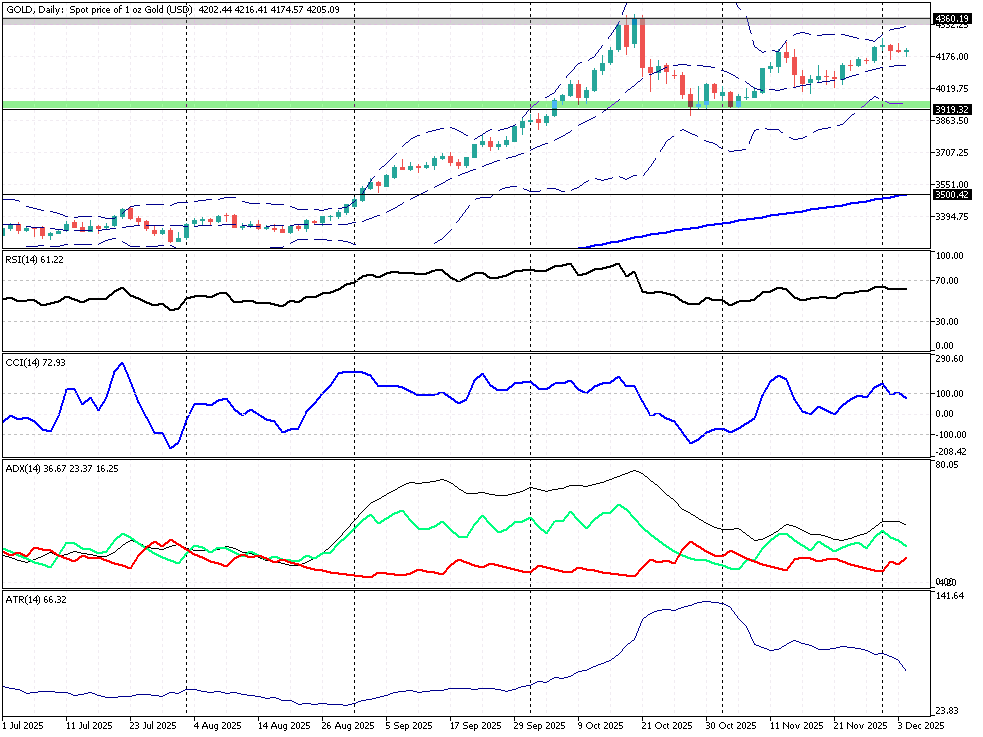Click the 290.60 value on CCI scale
The height and width of the screenshot is (737, 983).
pyautogui.click(x=948, y=358)
